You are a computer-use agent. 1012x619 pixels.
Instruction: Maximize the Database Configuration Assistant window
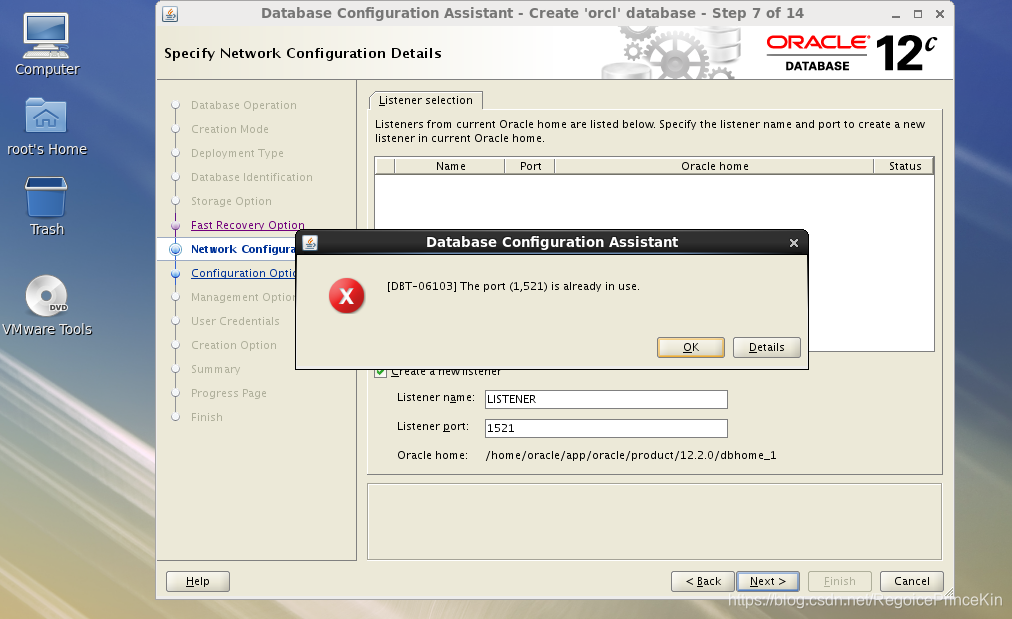click(918, 14)
